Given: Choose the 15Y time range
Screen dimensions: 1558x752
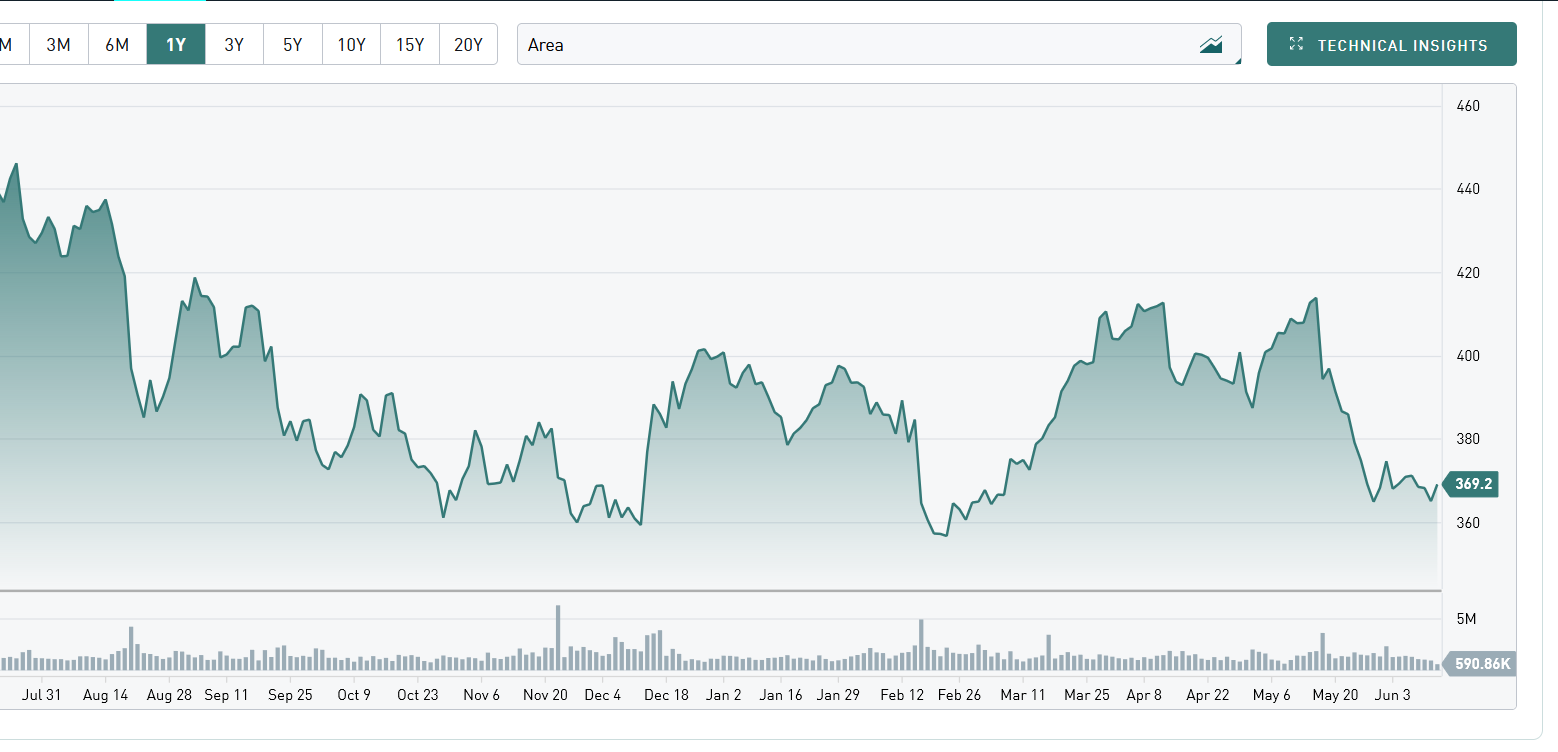Looking at the screenshot, I should (x=410, y=45).
